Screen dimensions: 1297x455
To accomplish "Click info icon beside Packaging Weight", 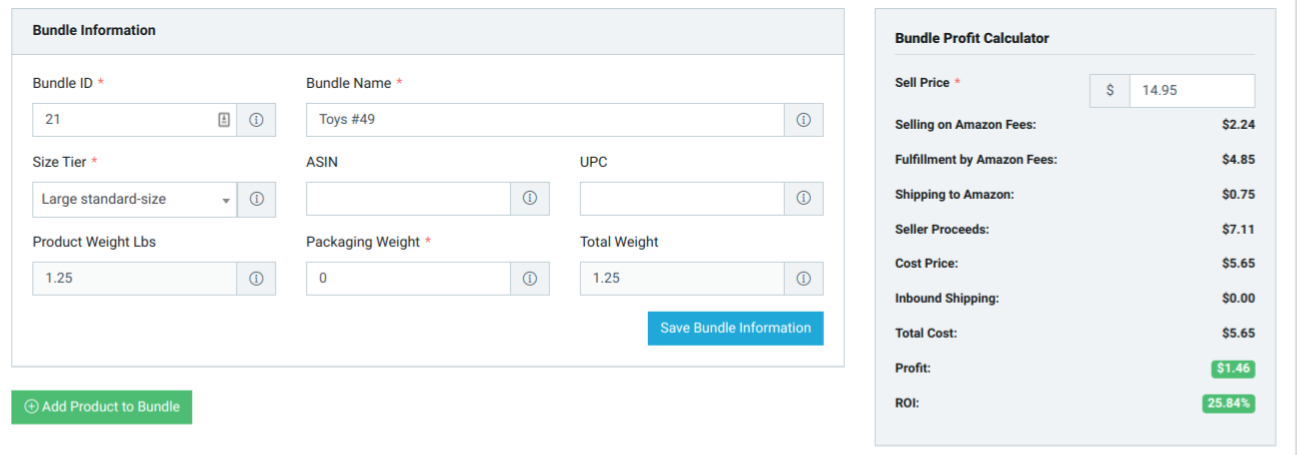I will click(530, 279).
